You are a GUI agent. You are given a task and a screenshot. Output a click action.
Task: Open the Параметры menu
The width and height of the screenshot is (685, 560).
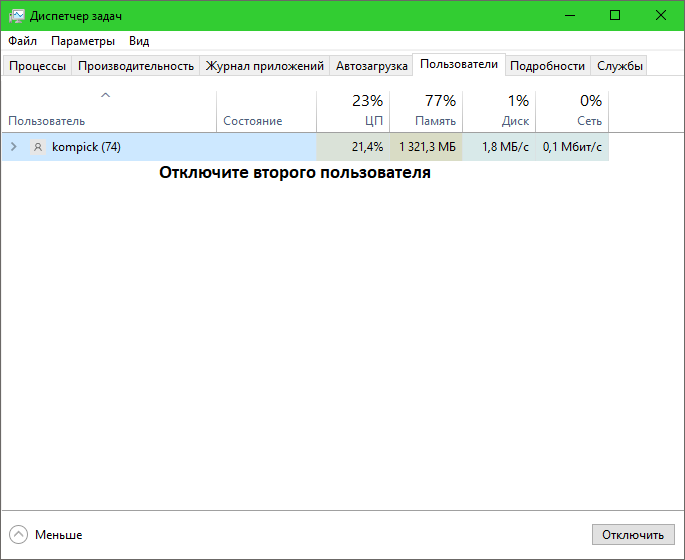click(83, 41)
